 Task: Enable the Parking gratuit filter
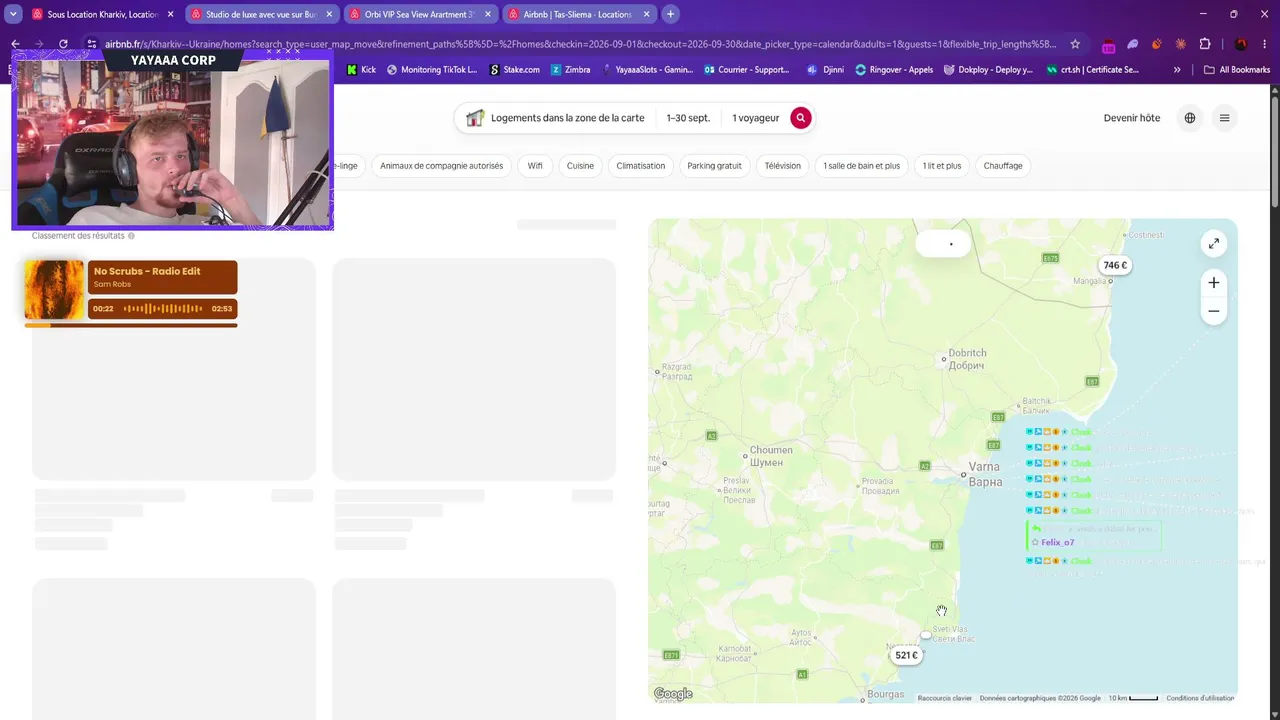714,166
